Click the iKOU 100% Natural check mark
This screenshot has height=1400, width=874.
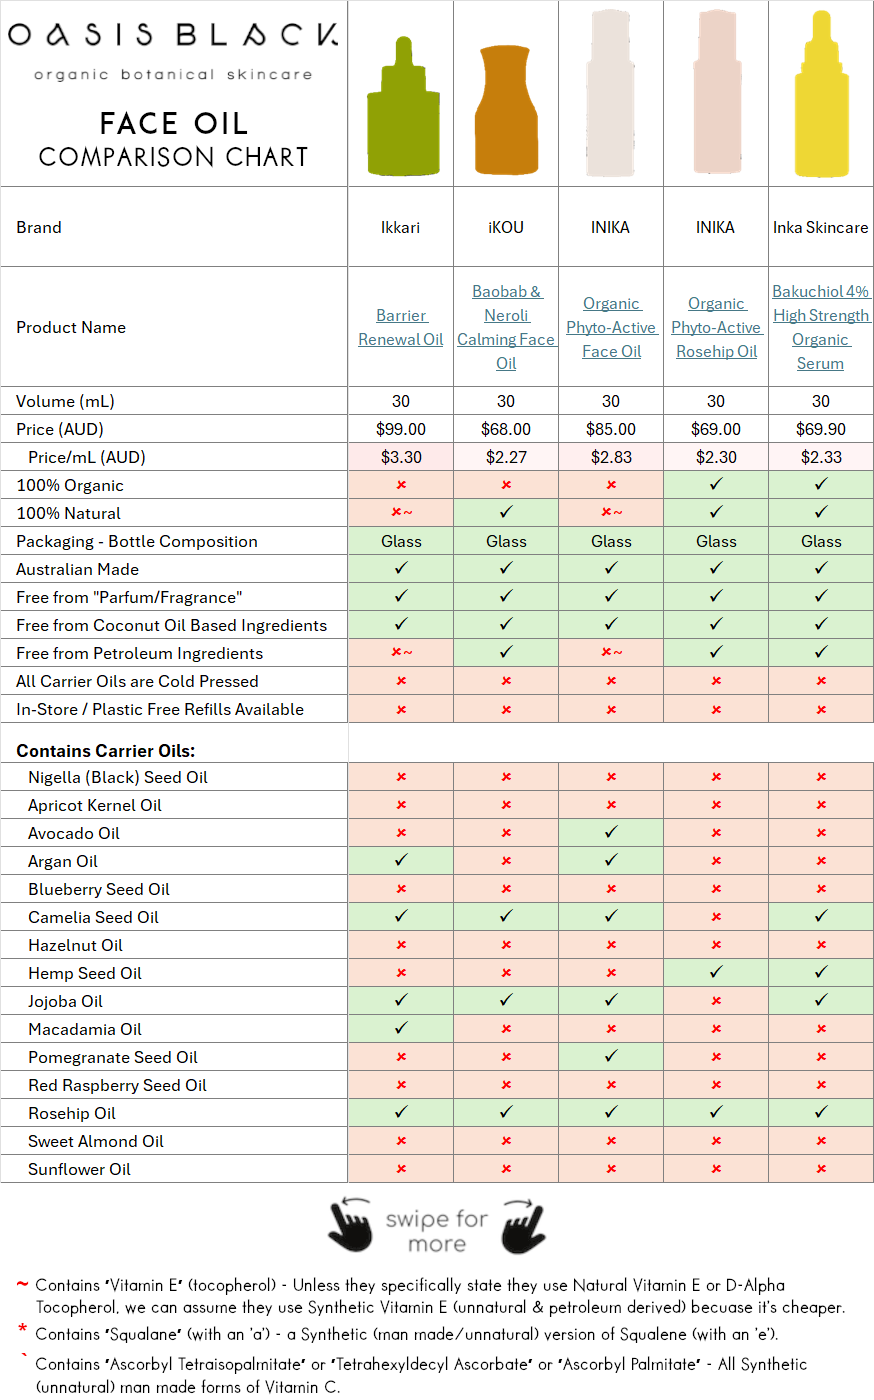[x=506, y=512]
